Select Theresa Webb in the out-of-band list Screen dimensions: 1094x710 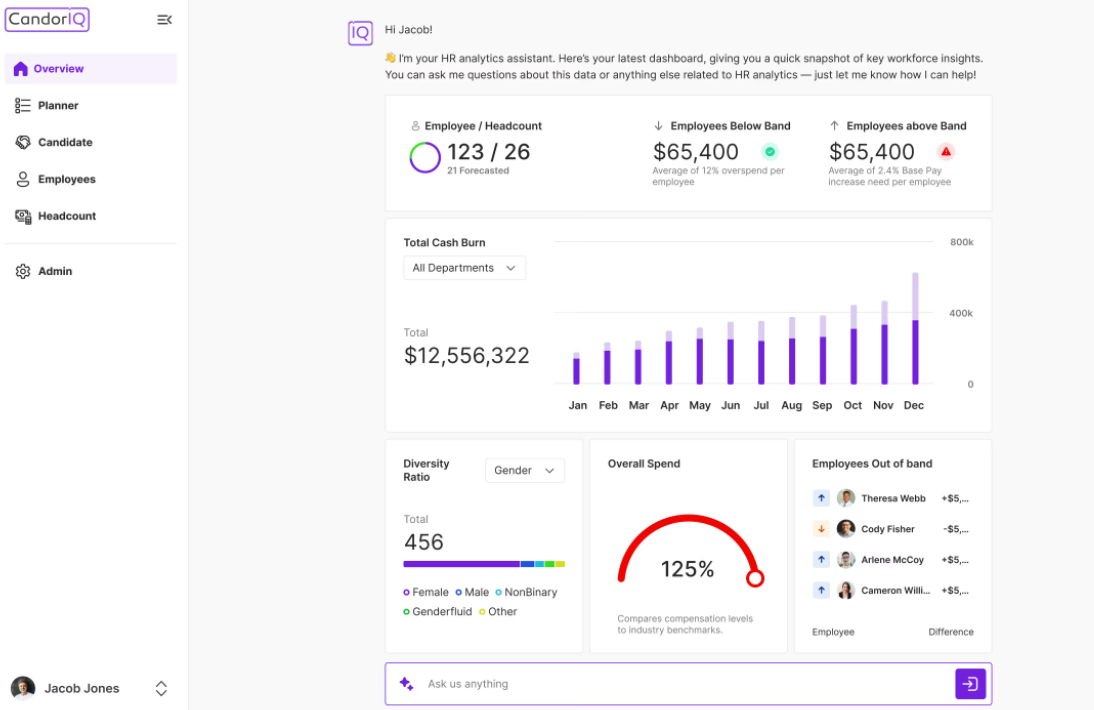pyautogui.click(x=893, y=498)
